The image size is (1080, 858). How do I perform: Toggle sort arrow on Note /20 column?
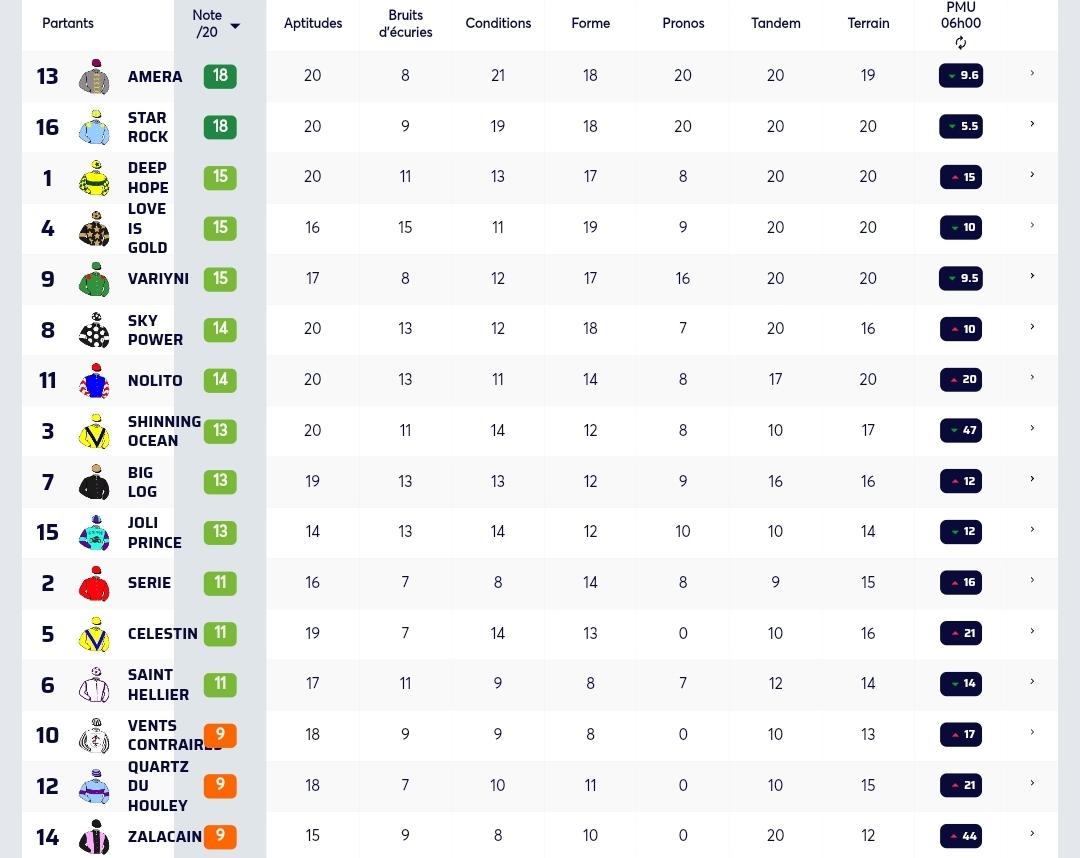(235, 26)
